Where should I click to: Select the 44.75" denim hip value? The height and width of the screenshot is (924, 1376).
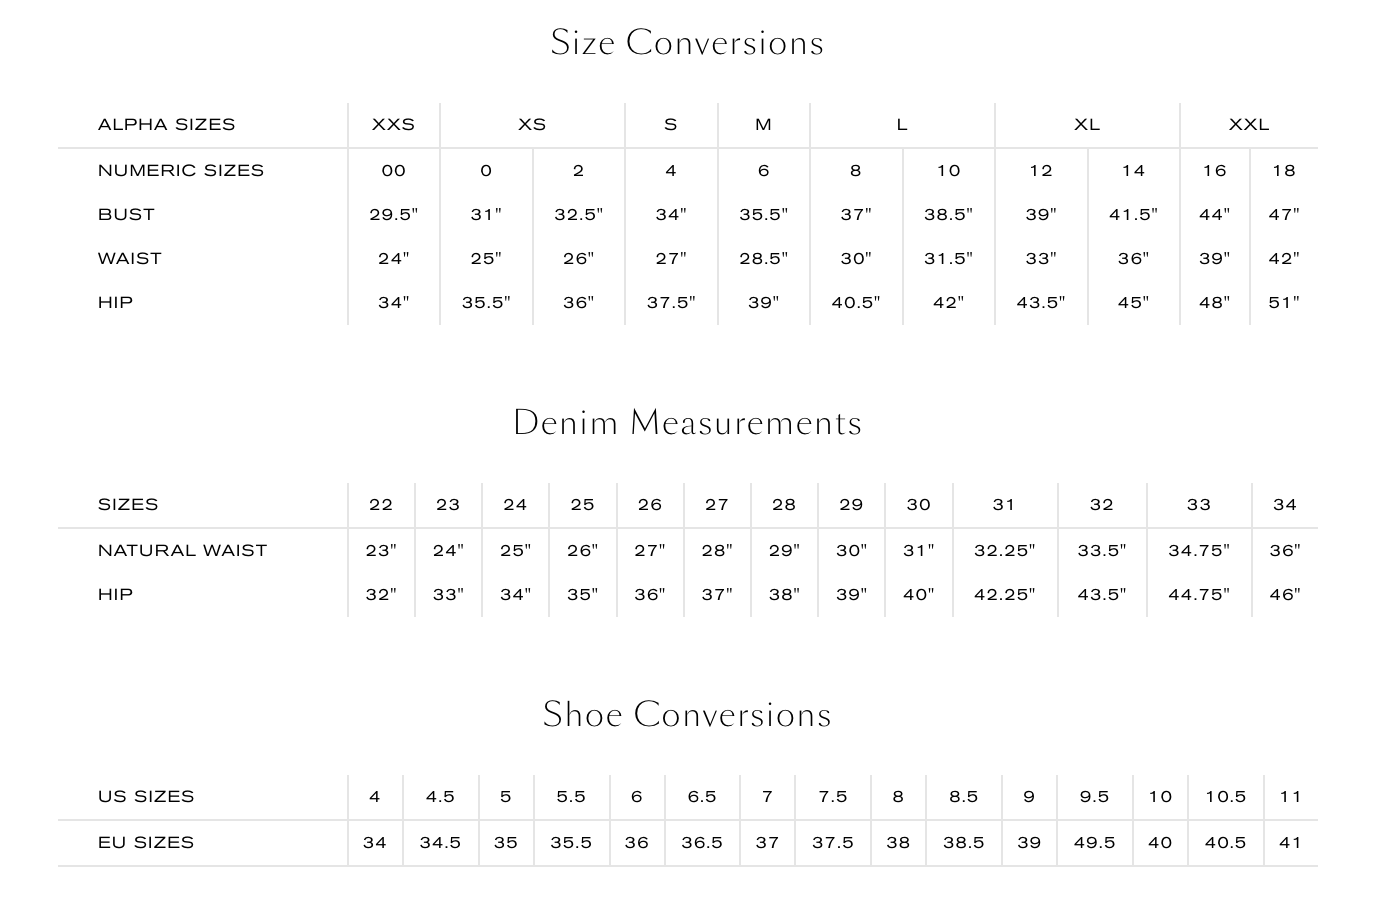(1198, 595)
